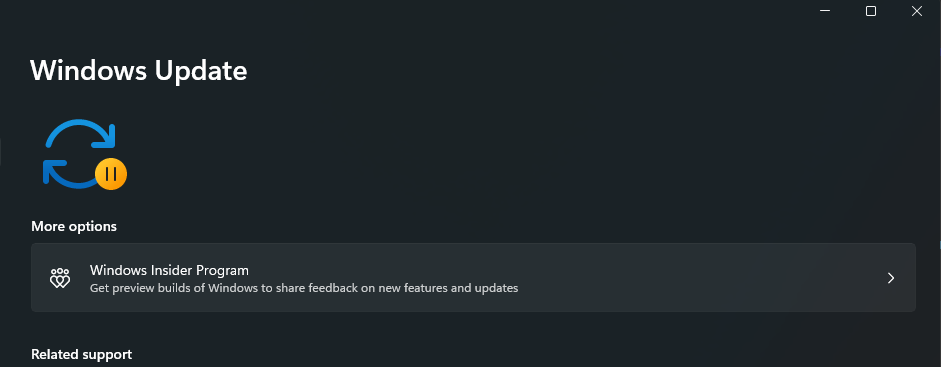Click the Windows Insider Program hearts-people icon
The image size is (941, 367).
[x=60, y=278]
